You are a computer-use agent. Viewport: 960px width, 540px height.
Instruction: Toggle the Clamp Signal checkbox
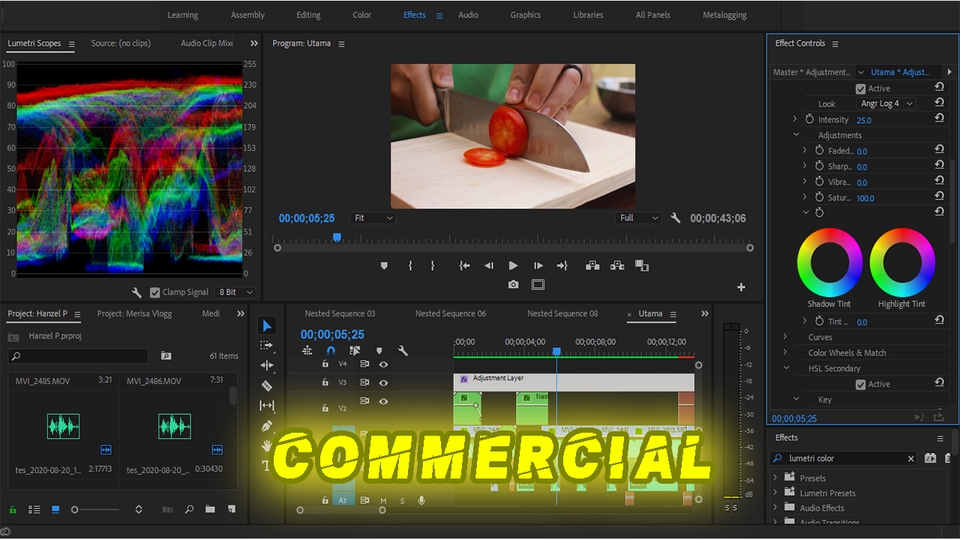(x=155, y=292)
